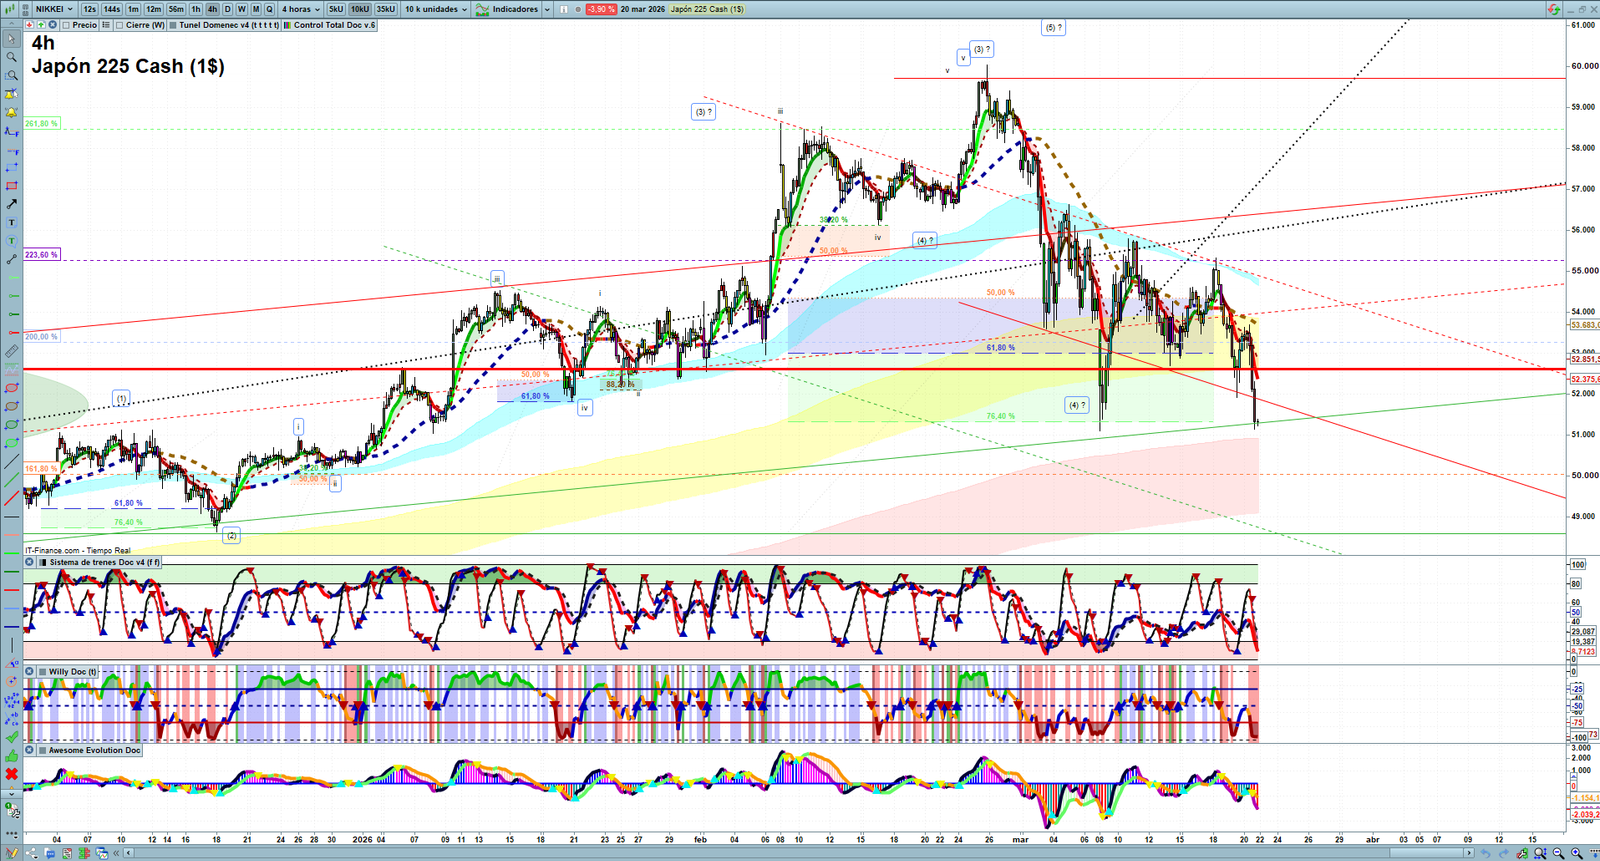This screenshot has width=1600, height=861.
Task: Toggle the active 4h timeframe button
Action: 212,9
